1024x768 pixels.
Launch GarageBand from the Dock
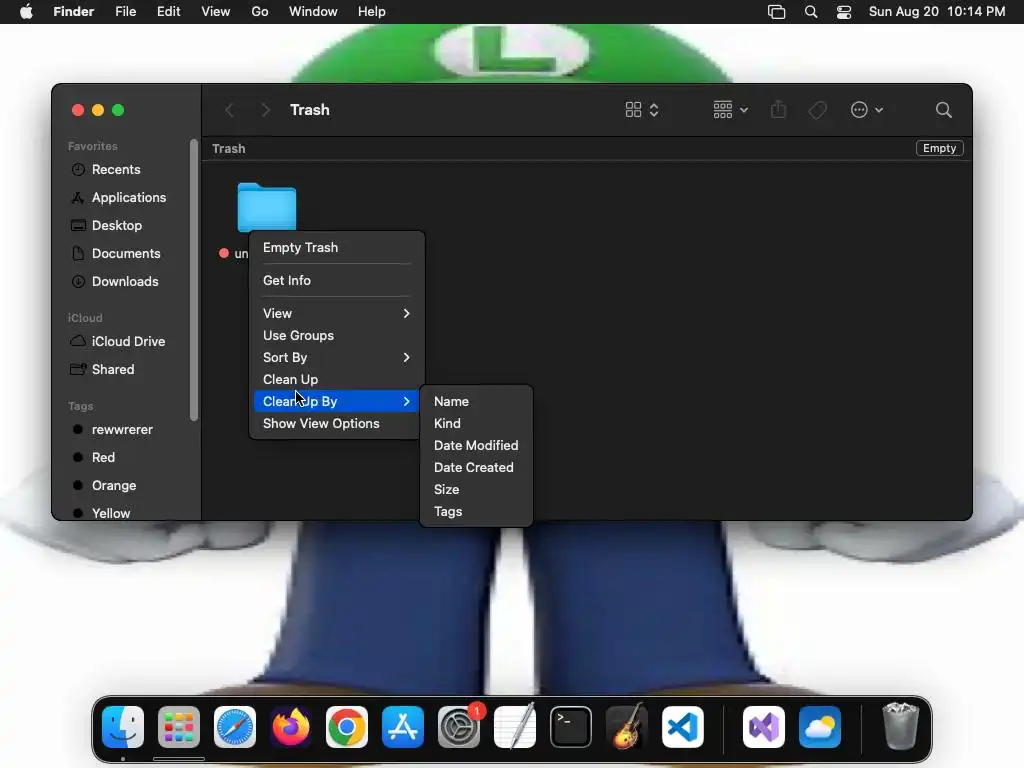pos(627,727)
